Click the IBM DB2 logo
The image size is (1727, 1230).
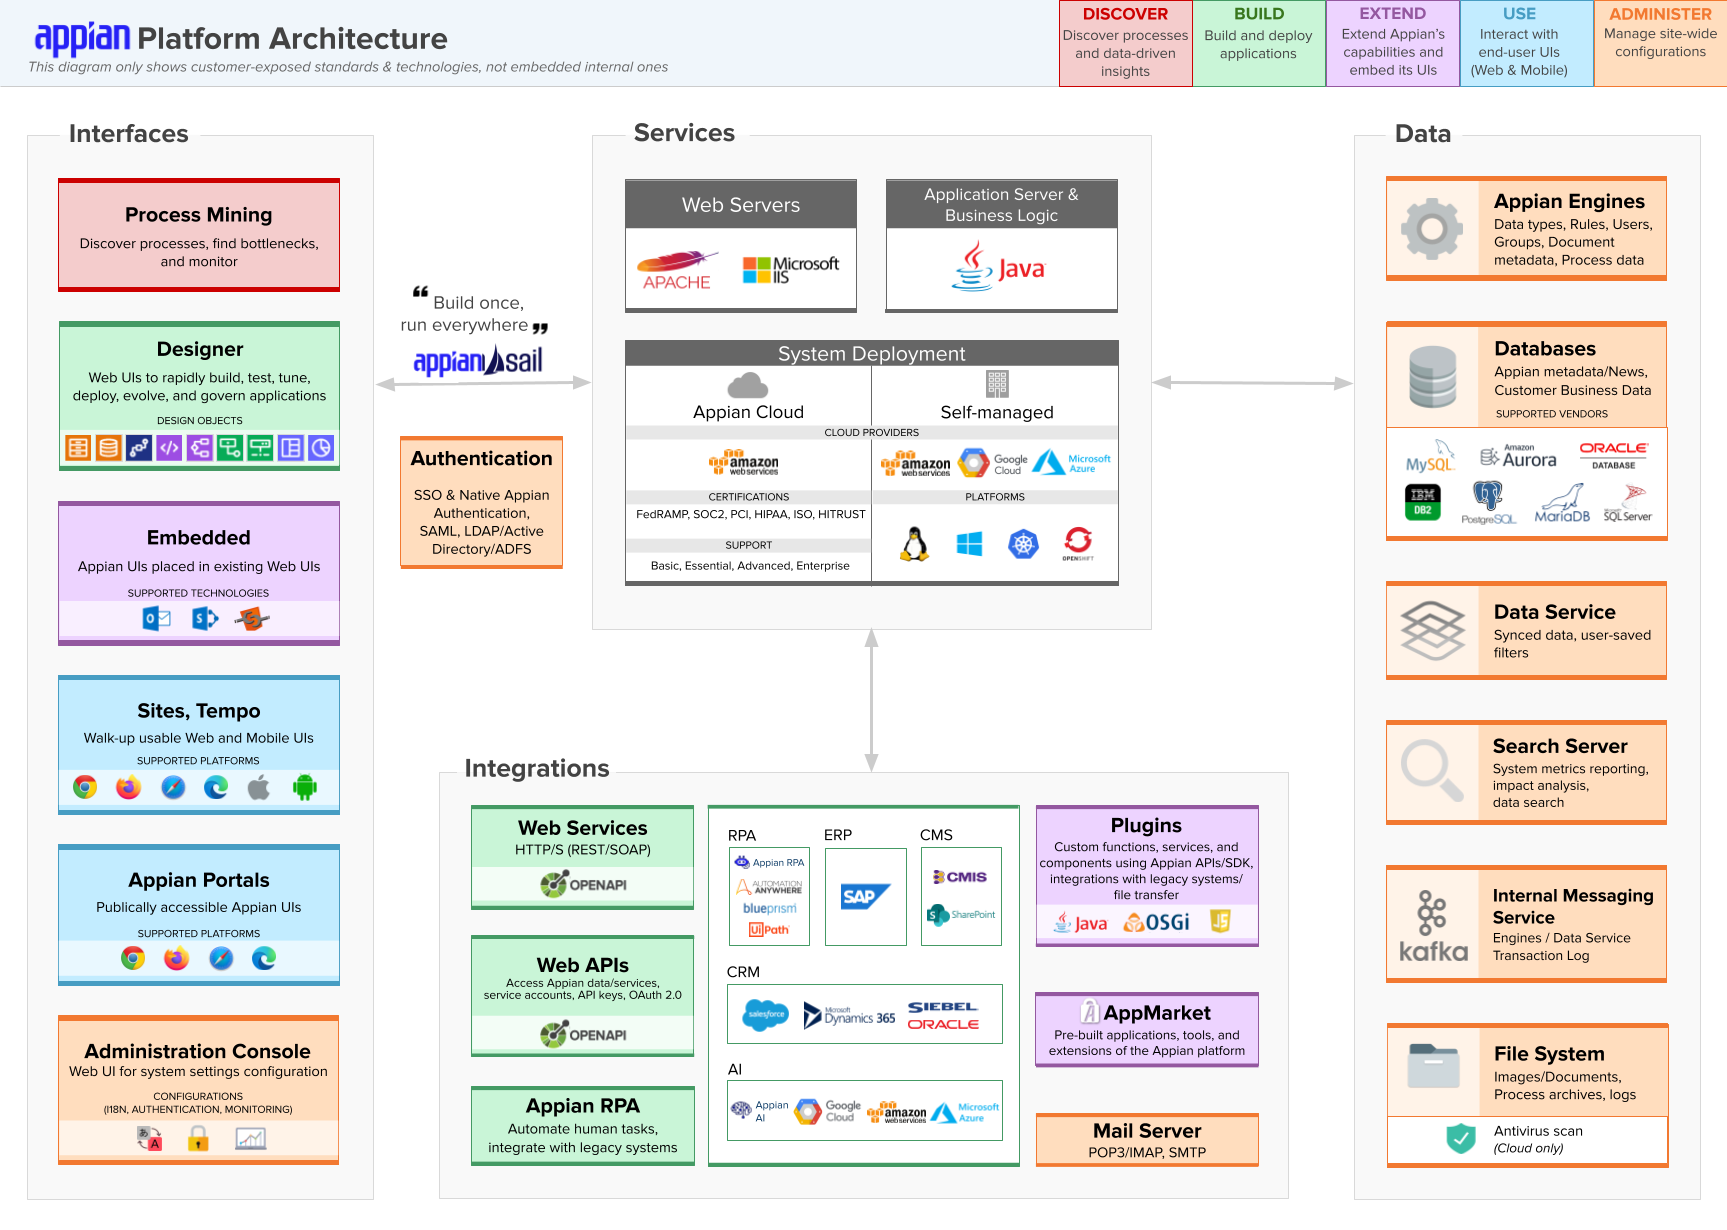coord(1422,502)
